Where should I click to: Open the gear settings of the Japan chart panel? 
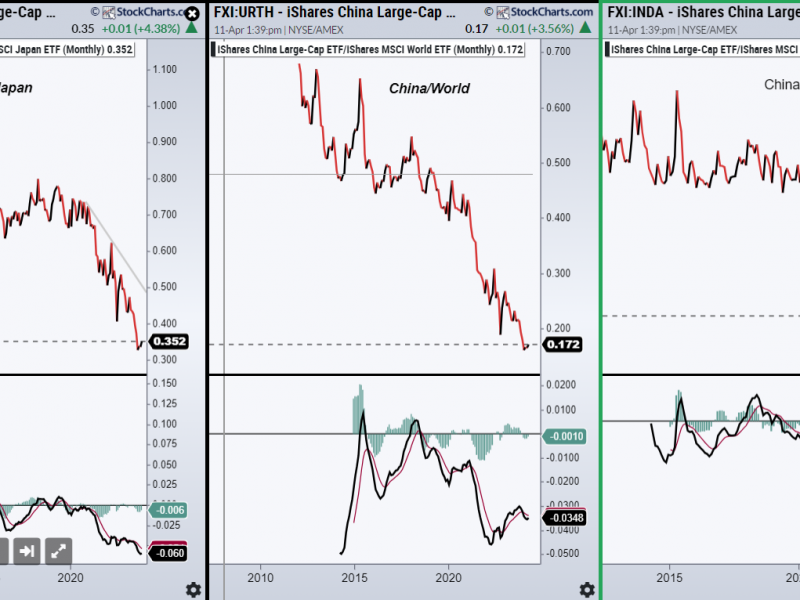pyautogui.click(x=193, y=590)
